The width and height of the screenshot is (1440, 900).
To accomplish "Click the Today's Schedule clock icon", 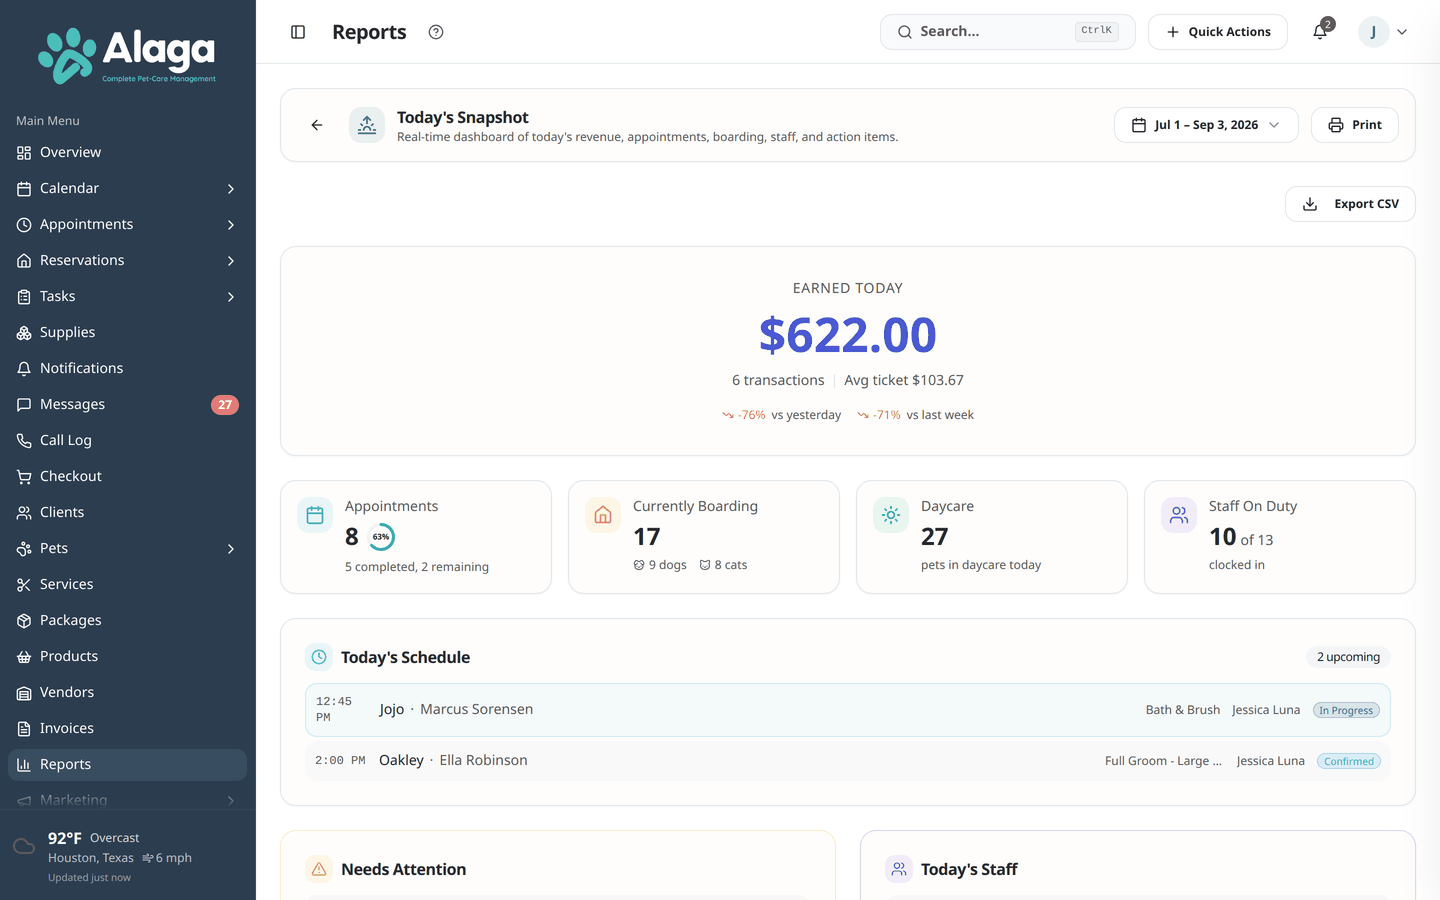I will tap(319, 657).
